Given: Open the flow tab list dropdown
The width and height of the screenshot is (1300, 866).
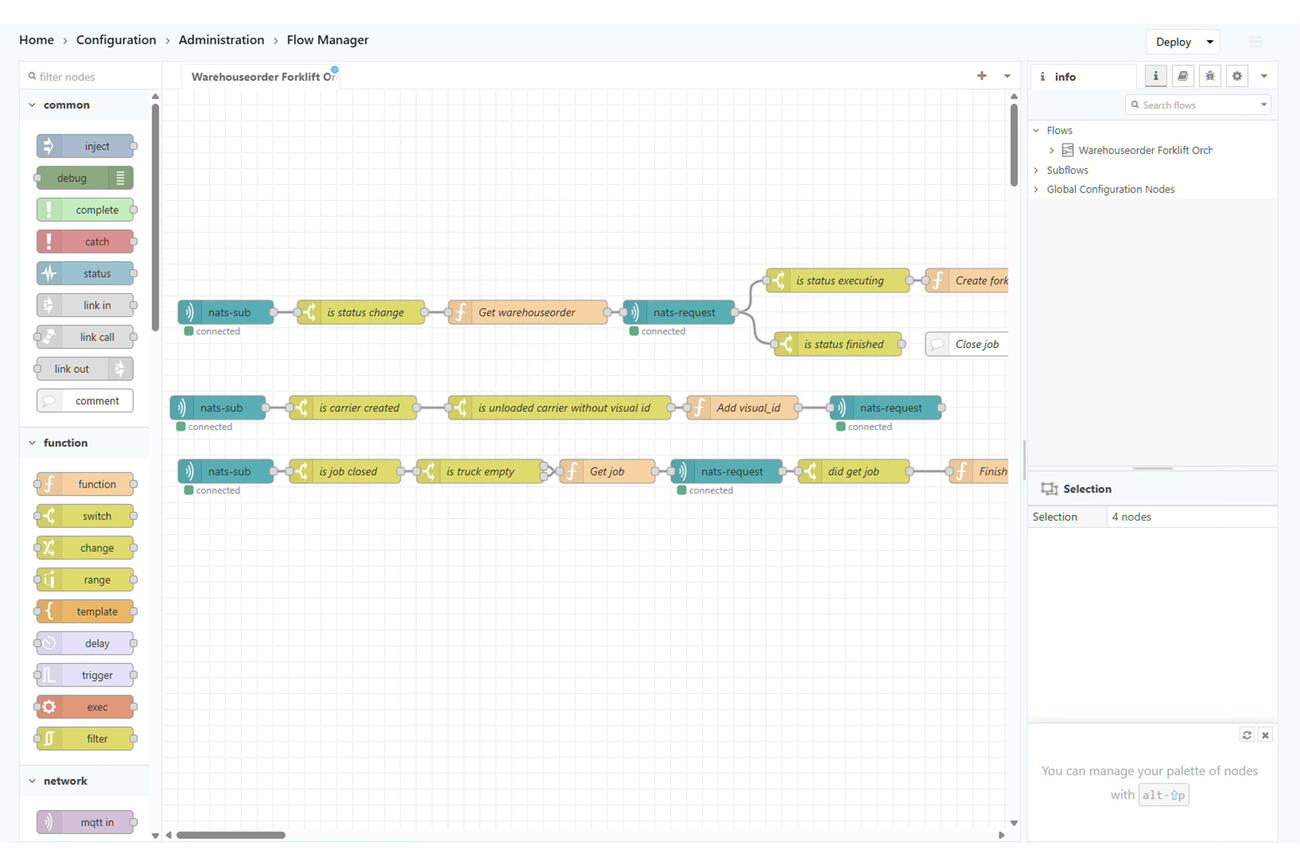Looking at the screenshot, I should tap(1007, 76).
